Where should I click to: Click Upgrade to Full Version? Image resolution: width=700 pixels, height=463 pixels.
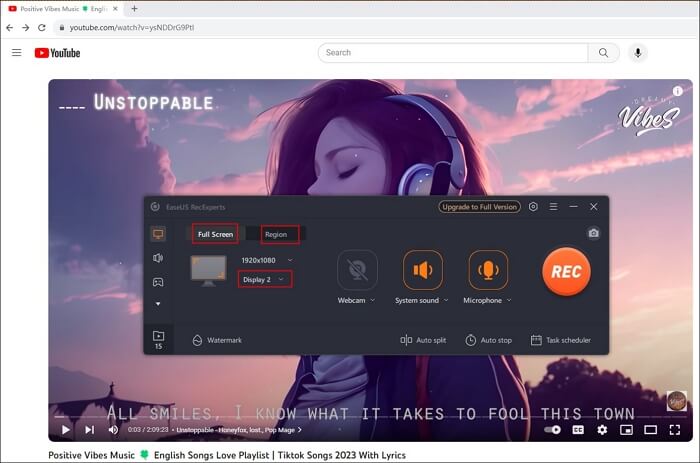point(479,207)
